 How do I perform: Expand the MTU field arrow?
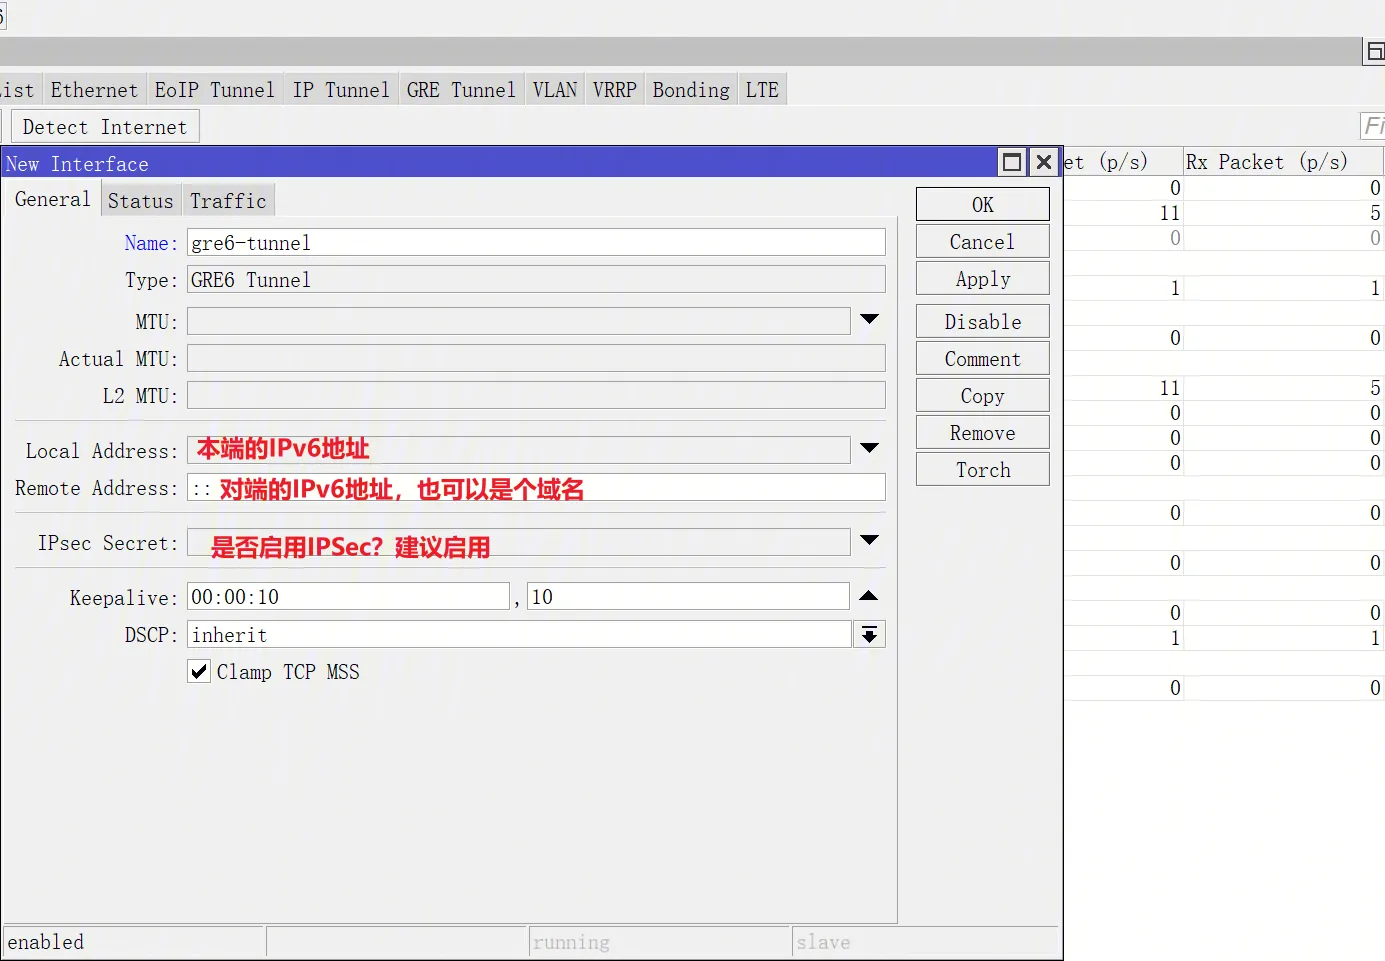pyautogui.click(x=869, y=320)
